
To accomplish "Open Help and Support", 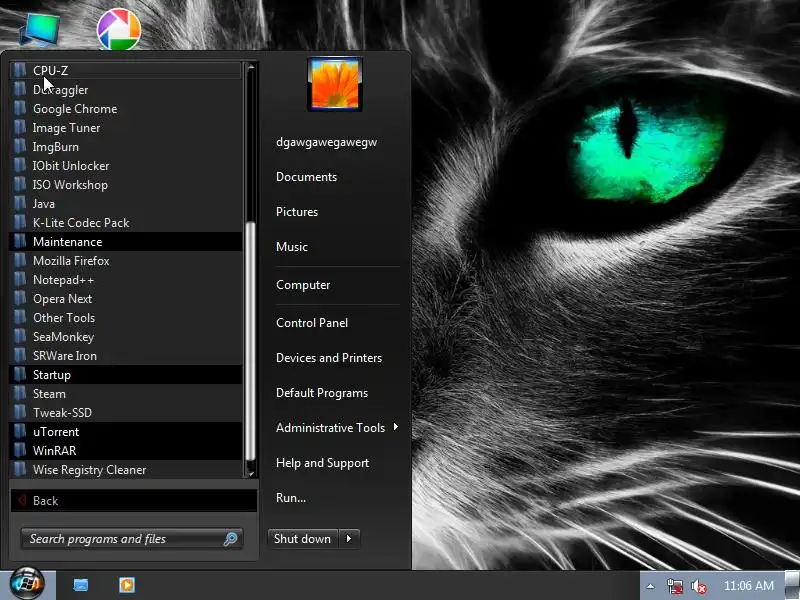I will click(322, 463).
